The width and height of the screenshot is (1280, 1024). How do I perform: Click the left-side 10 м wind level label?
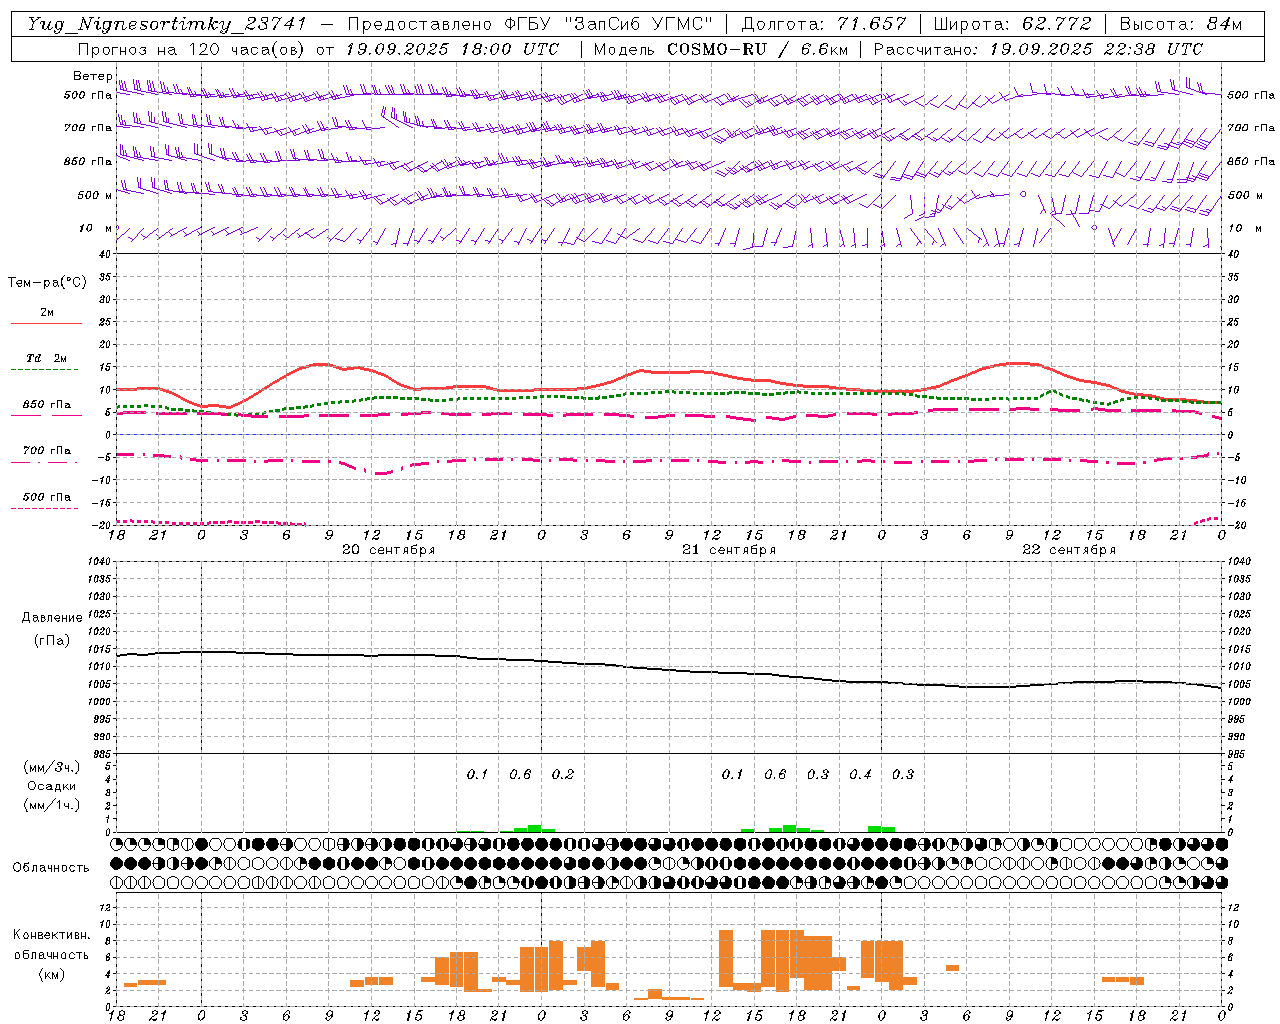[96, 229]
